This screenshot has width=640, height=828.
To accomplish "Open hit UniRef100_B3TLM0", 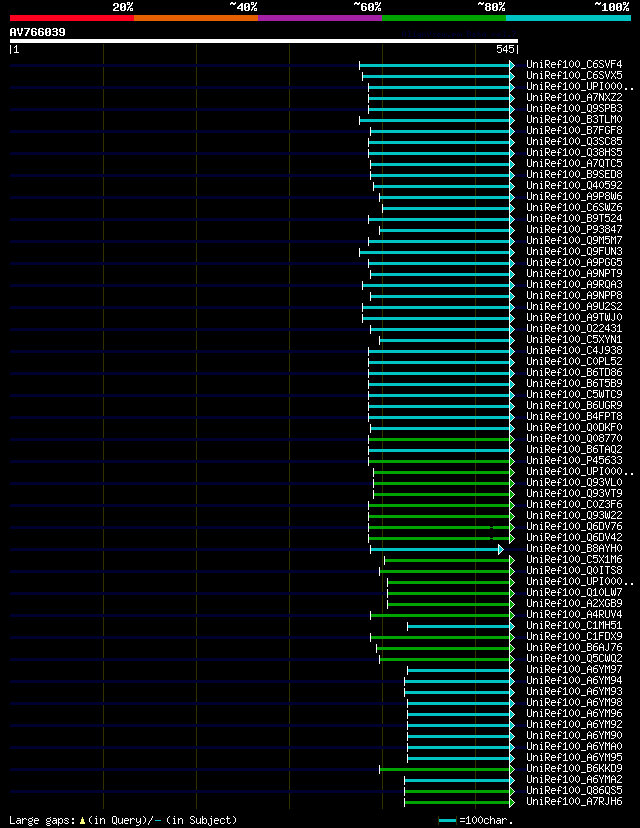I will coord(574,119).
